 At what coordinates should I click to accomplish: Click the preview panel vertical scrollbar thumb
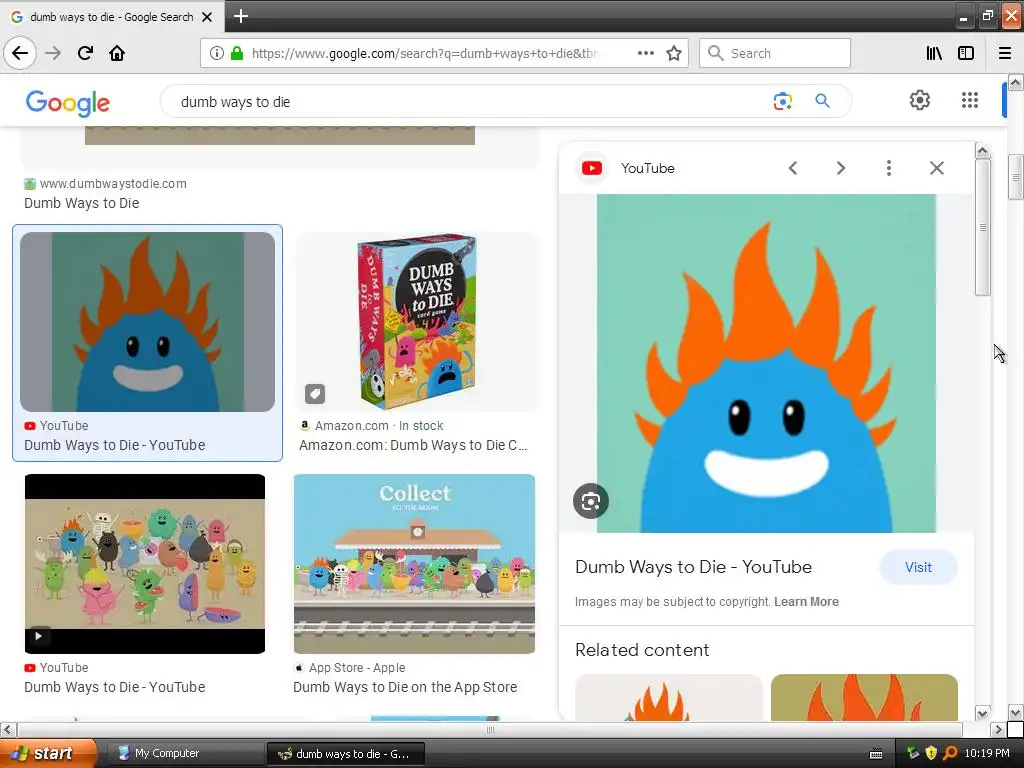click(x=983, y=227)
